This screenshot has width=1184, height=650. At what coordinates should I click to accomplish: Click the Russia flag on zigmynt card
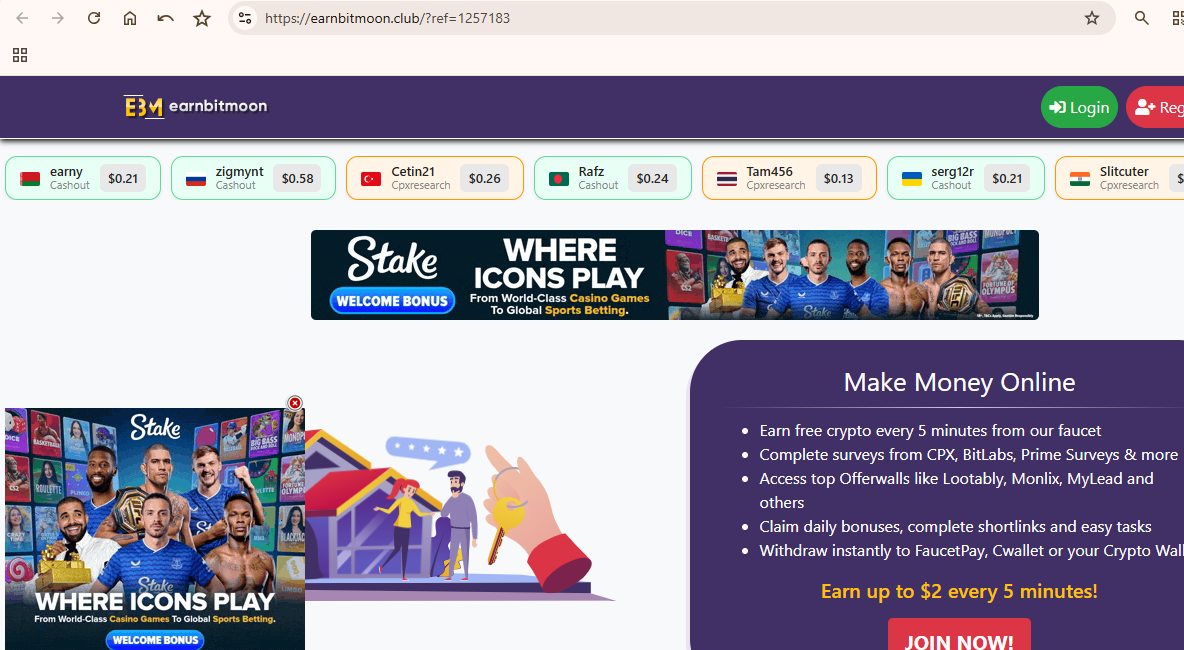point(196,179)
